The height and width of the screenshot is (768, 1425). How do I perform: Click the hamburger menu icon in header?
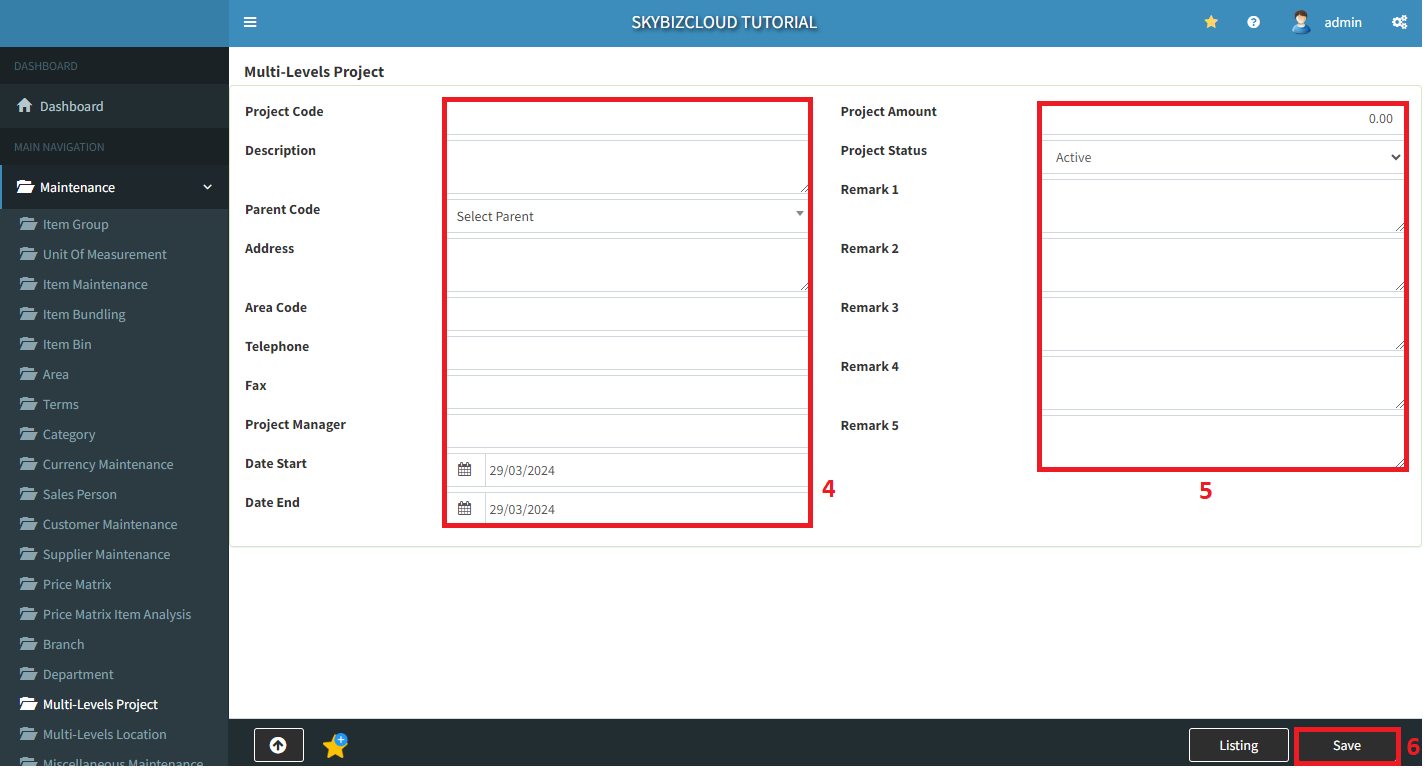click(x=250, y=22)
